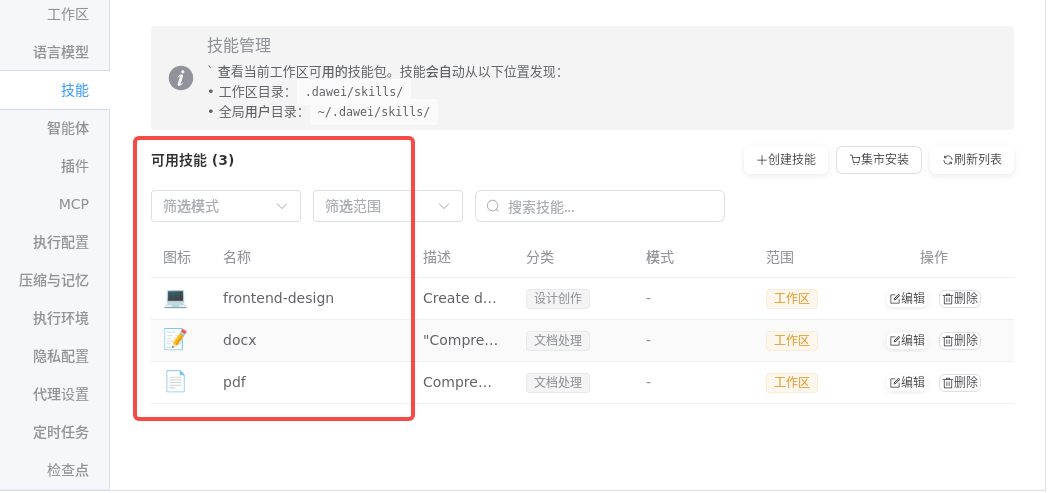Delete the pdf skill
This screenshot has height=493, width=1050.
tap(960, 382)
